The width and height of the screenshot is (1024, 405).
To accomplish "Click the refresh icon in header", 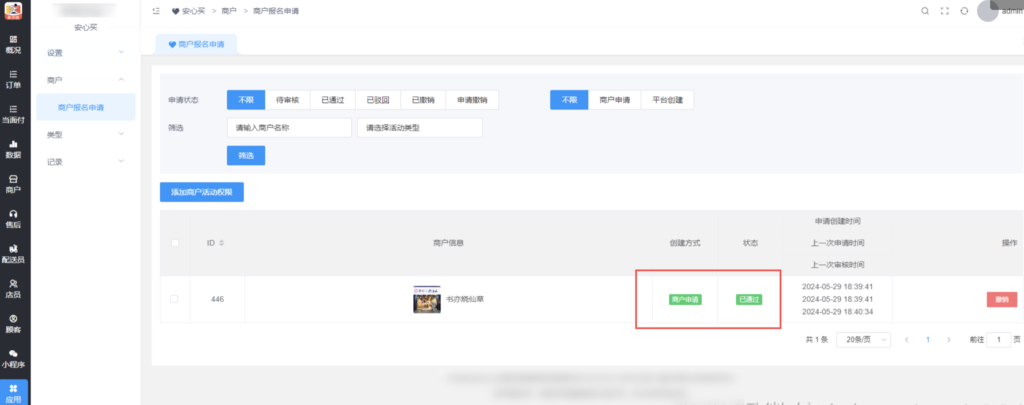I will [x=964, y=11].
